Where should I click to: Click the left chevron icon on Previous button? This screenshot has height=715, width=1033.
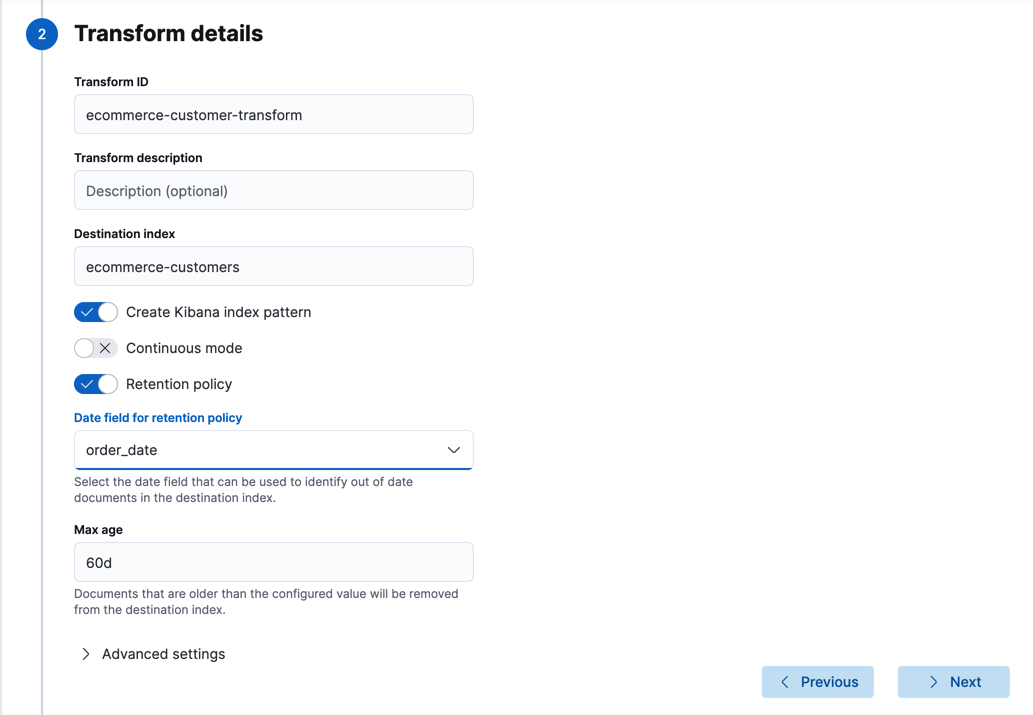[785, 681]
